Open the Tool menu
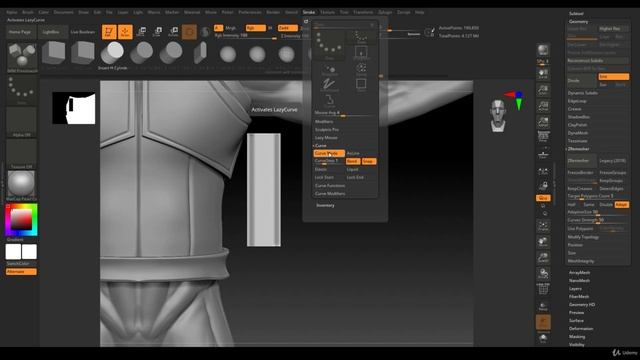The width and height of the screenshot is (640, 360). click(x=344, y=12)
